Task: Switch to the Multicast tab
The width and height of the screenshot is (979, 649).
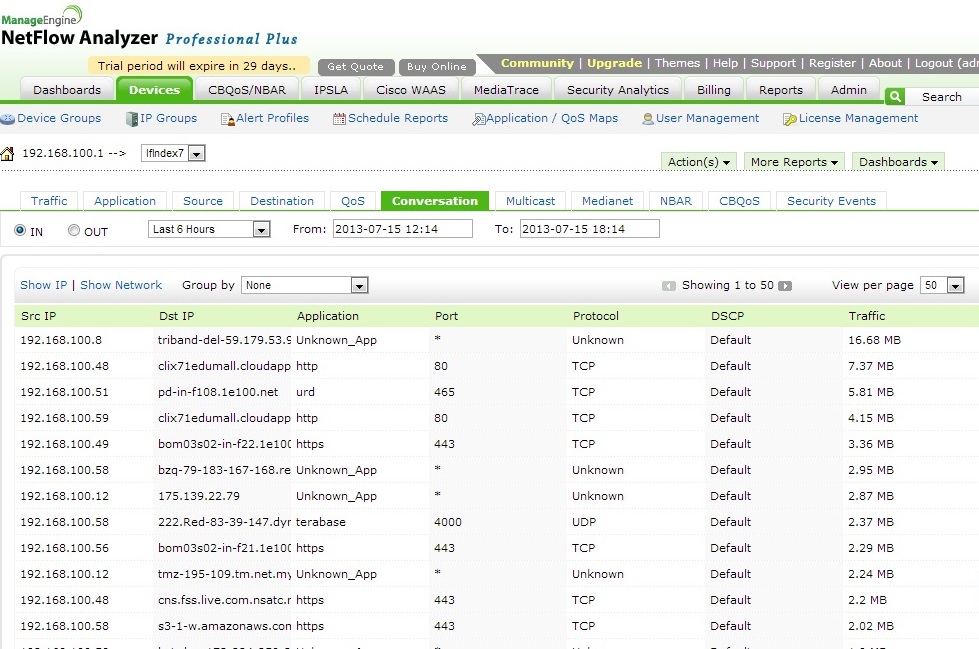Action: (530, 200)
